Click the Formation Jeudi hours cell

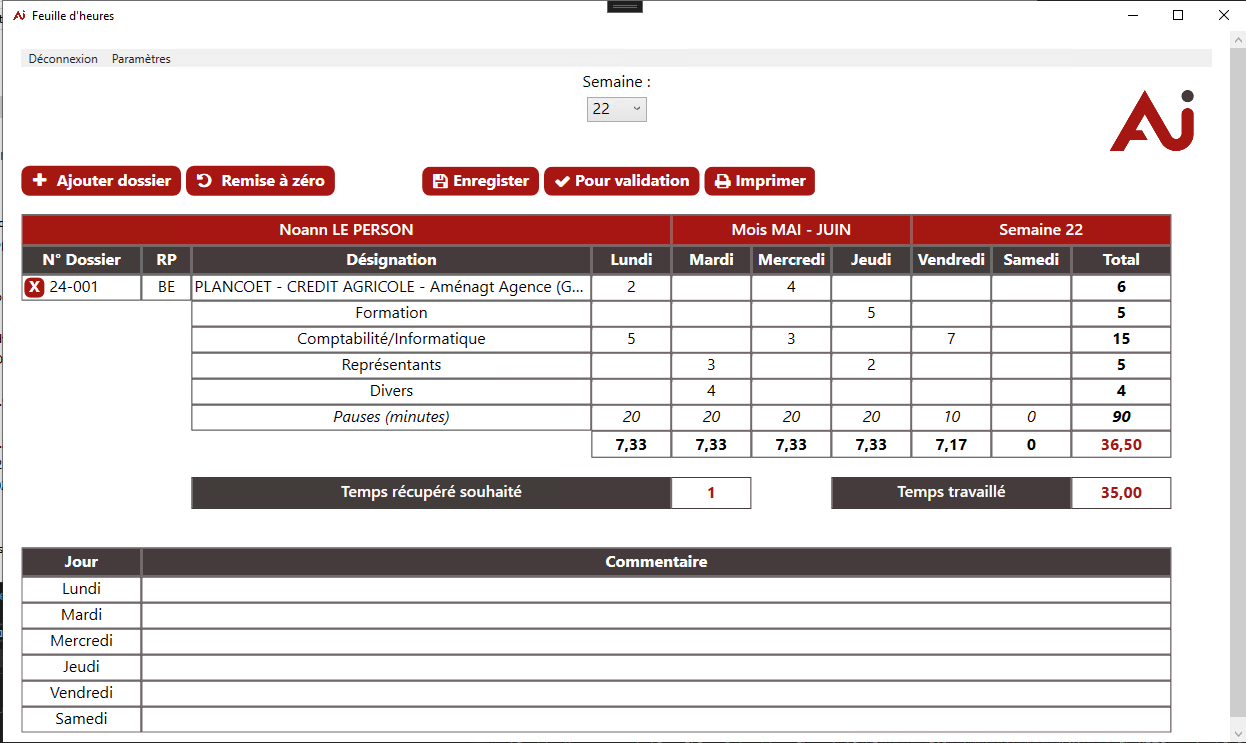[x=871, y=313]
